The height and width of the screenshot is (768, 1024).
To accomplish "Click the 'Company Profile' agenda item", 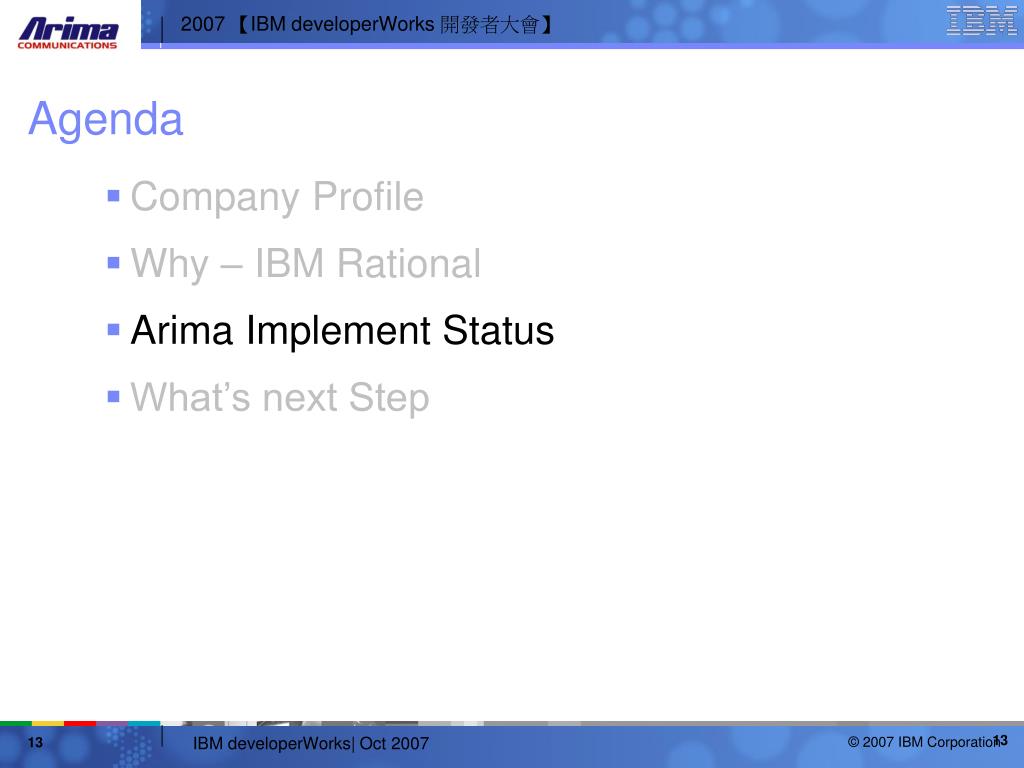I will [277, 197].
